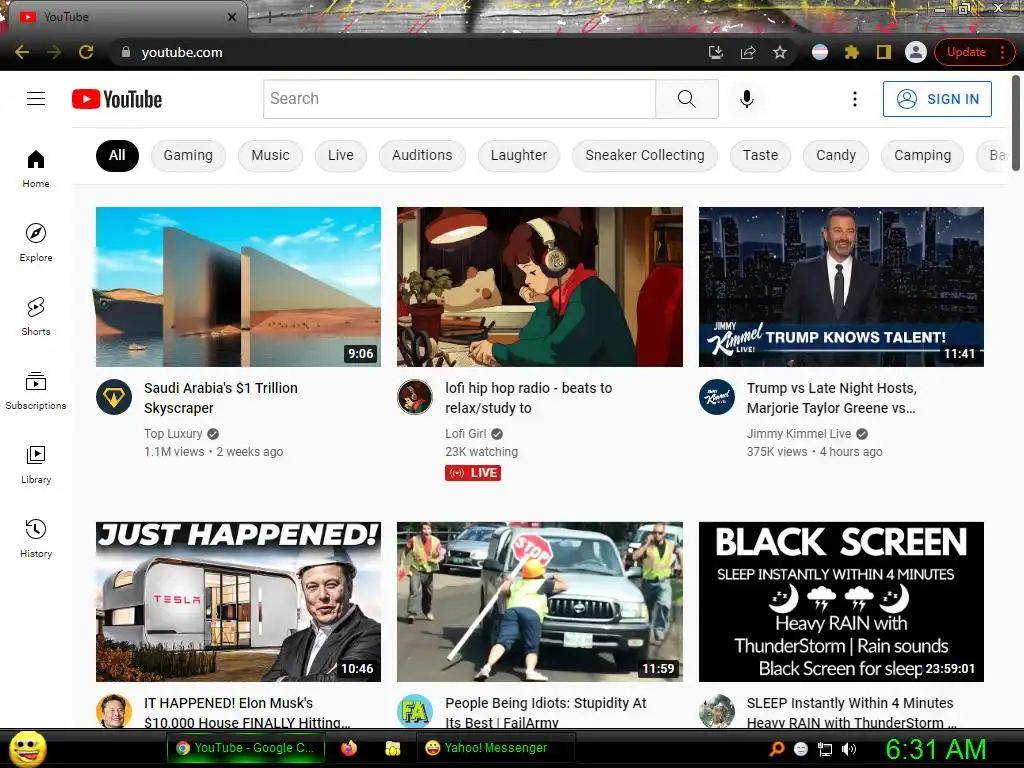Screen dimensions: 1024x768
Task: Click the Saudi skyscraper video thumbnail
Action: point(238,287)
